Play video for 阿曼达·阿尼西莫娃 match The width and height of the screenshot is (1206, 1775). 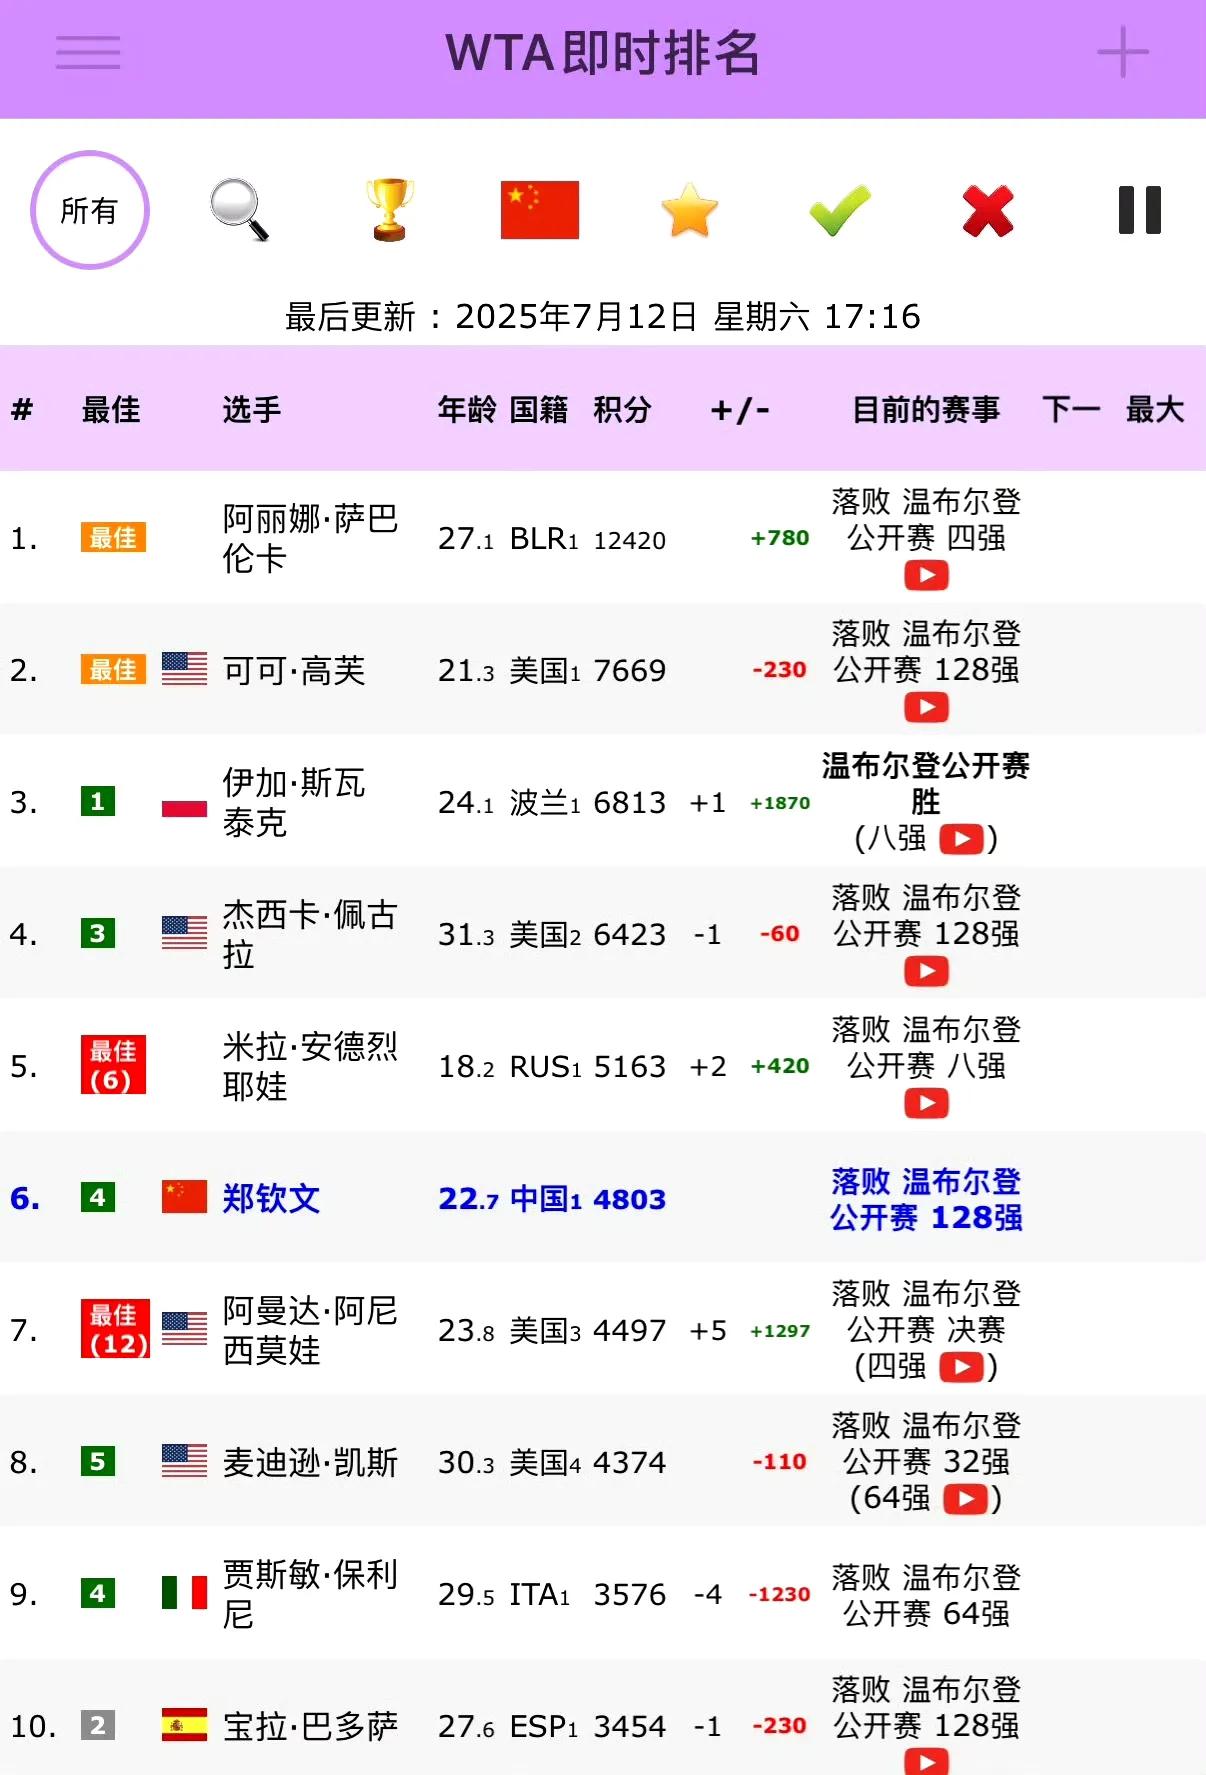pyautogui.click(x=962, y=1366)
